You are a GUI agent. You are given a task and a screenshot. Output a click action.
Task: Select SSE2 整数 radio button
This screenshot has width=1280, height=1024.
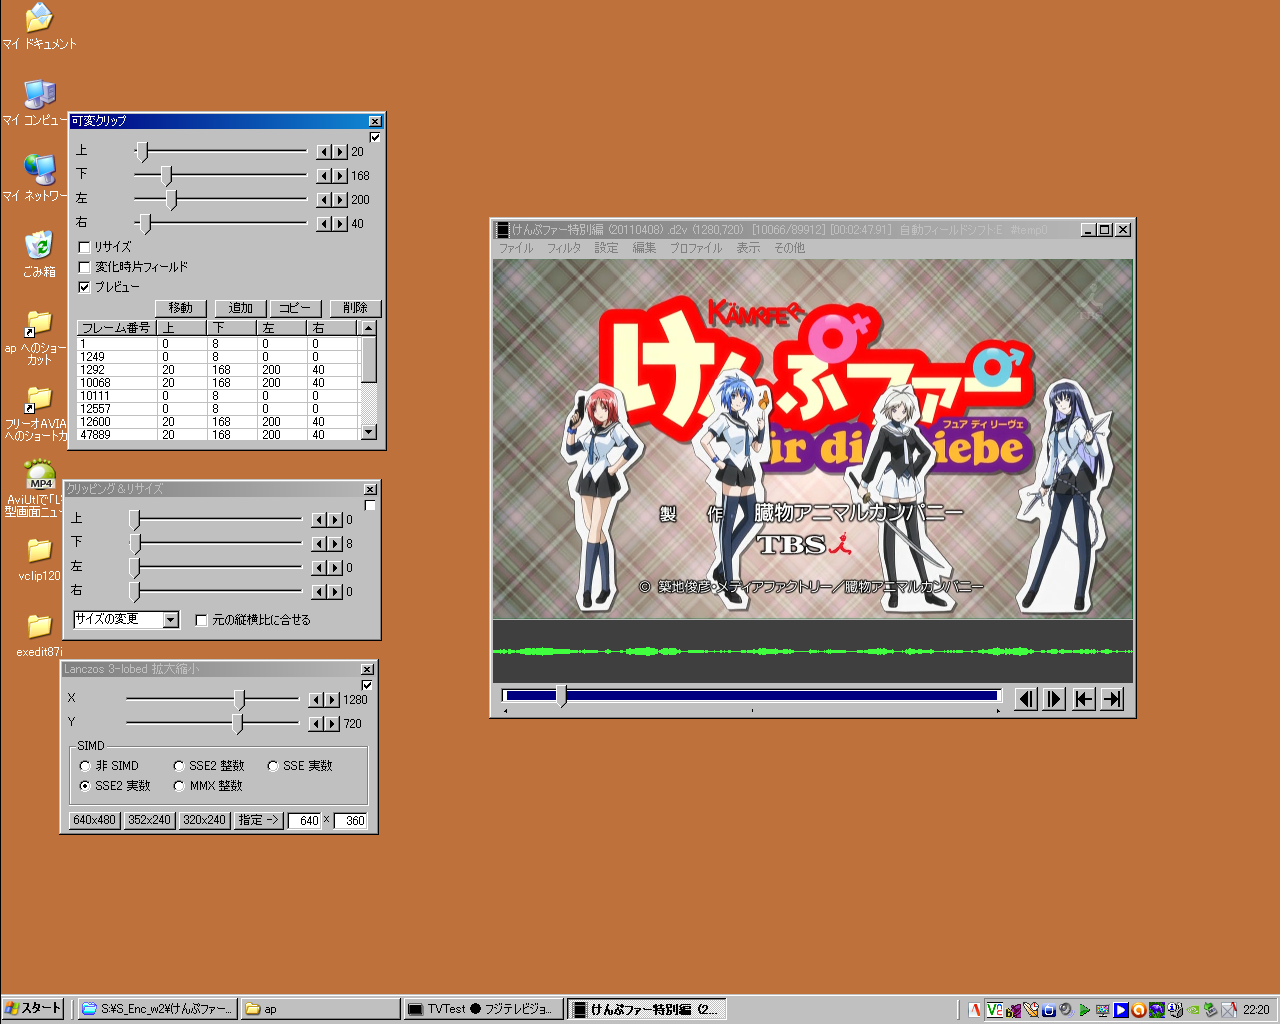tap(179, 766)
